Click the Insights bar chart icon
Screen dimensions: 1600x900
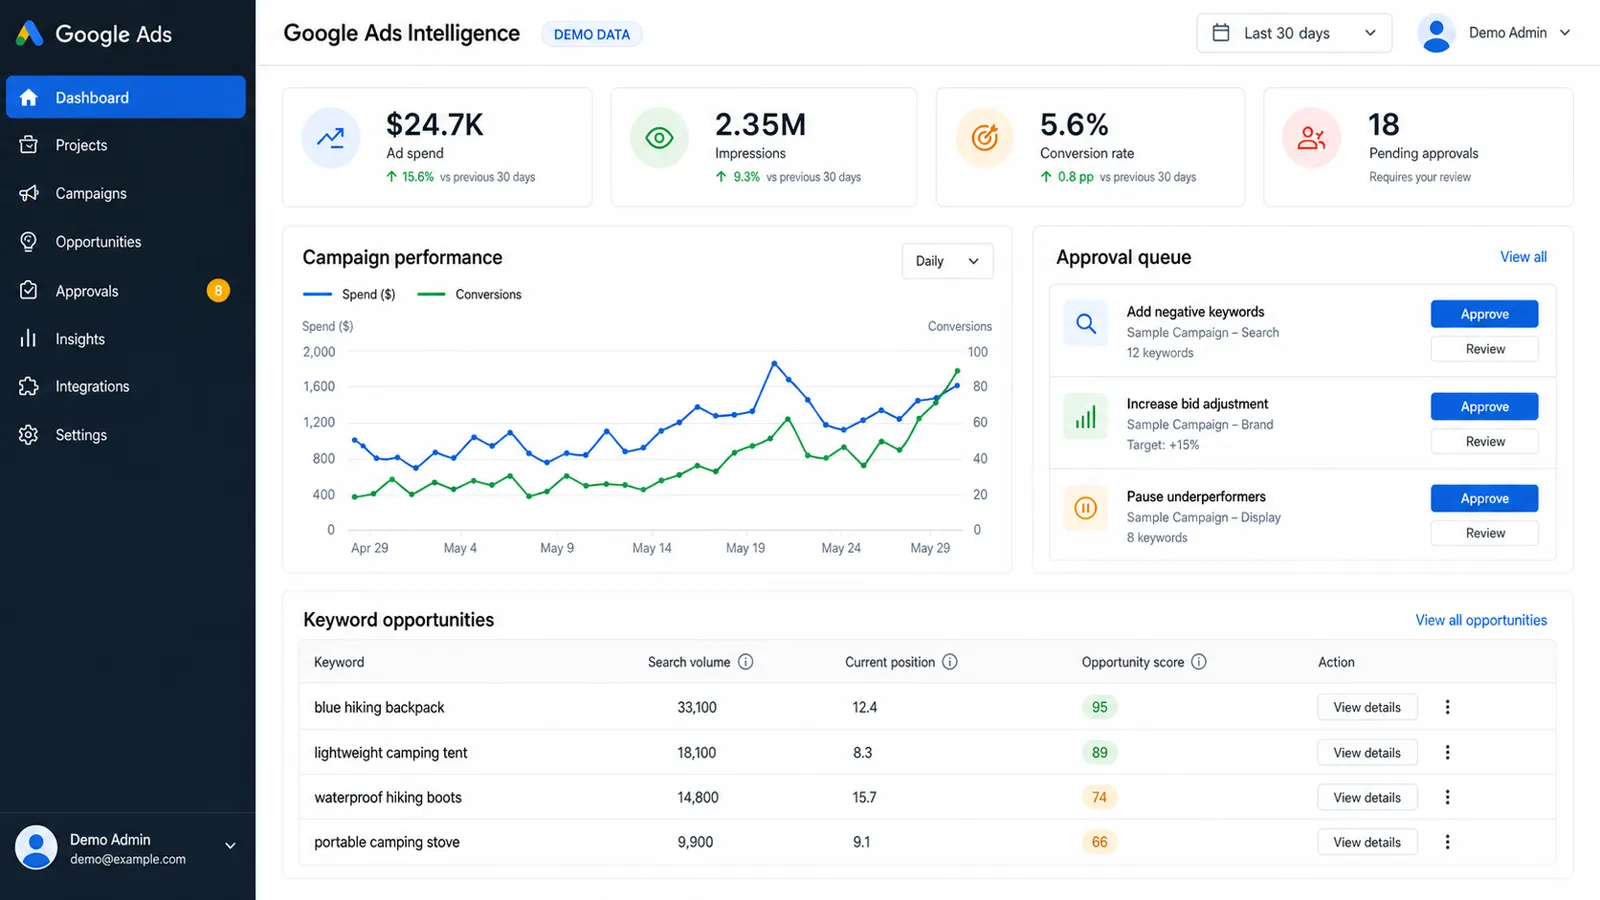(x=29, y=339)
